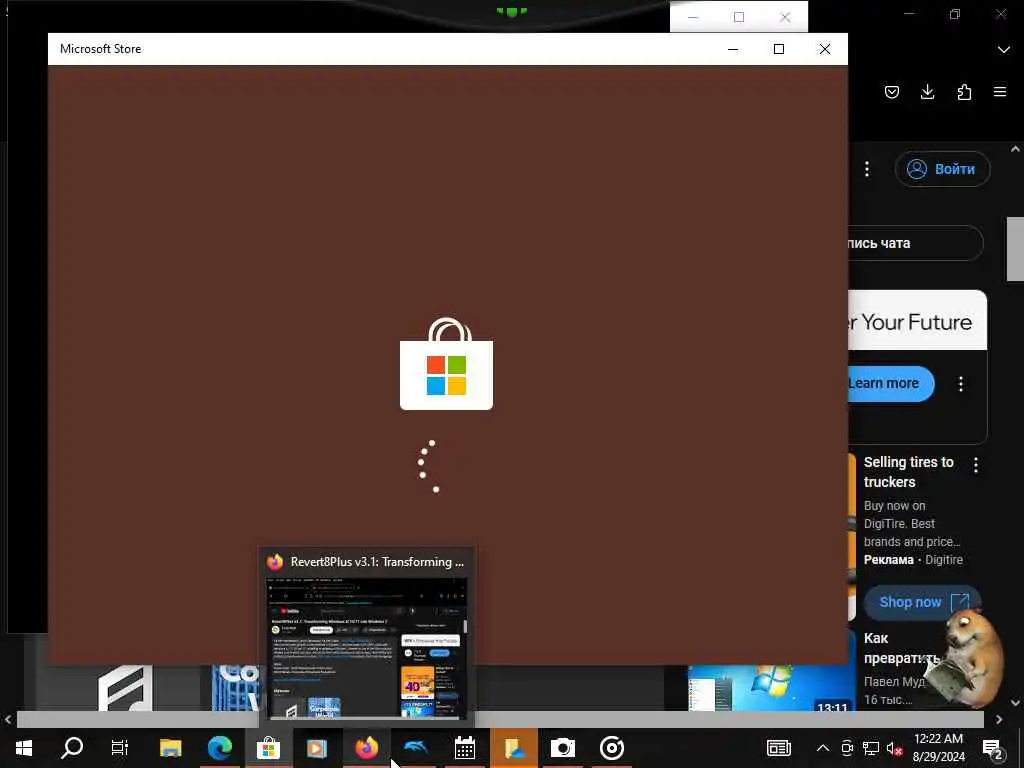Click the Learn more ad button
1024x768 pixels.
[890, 383]
